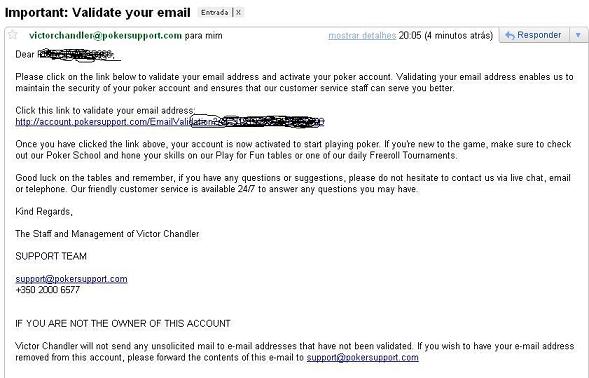Screen dimensions: 589x378
Task: Remove the Entrada label with its x
Action: 238,12
